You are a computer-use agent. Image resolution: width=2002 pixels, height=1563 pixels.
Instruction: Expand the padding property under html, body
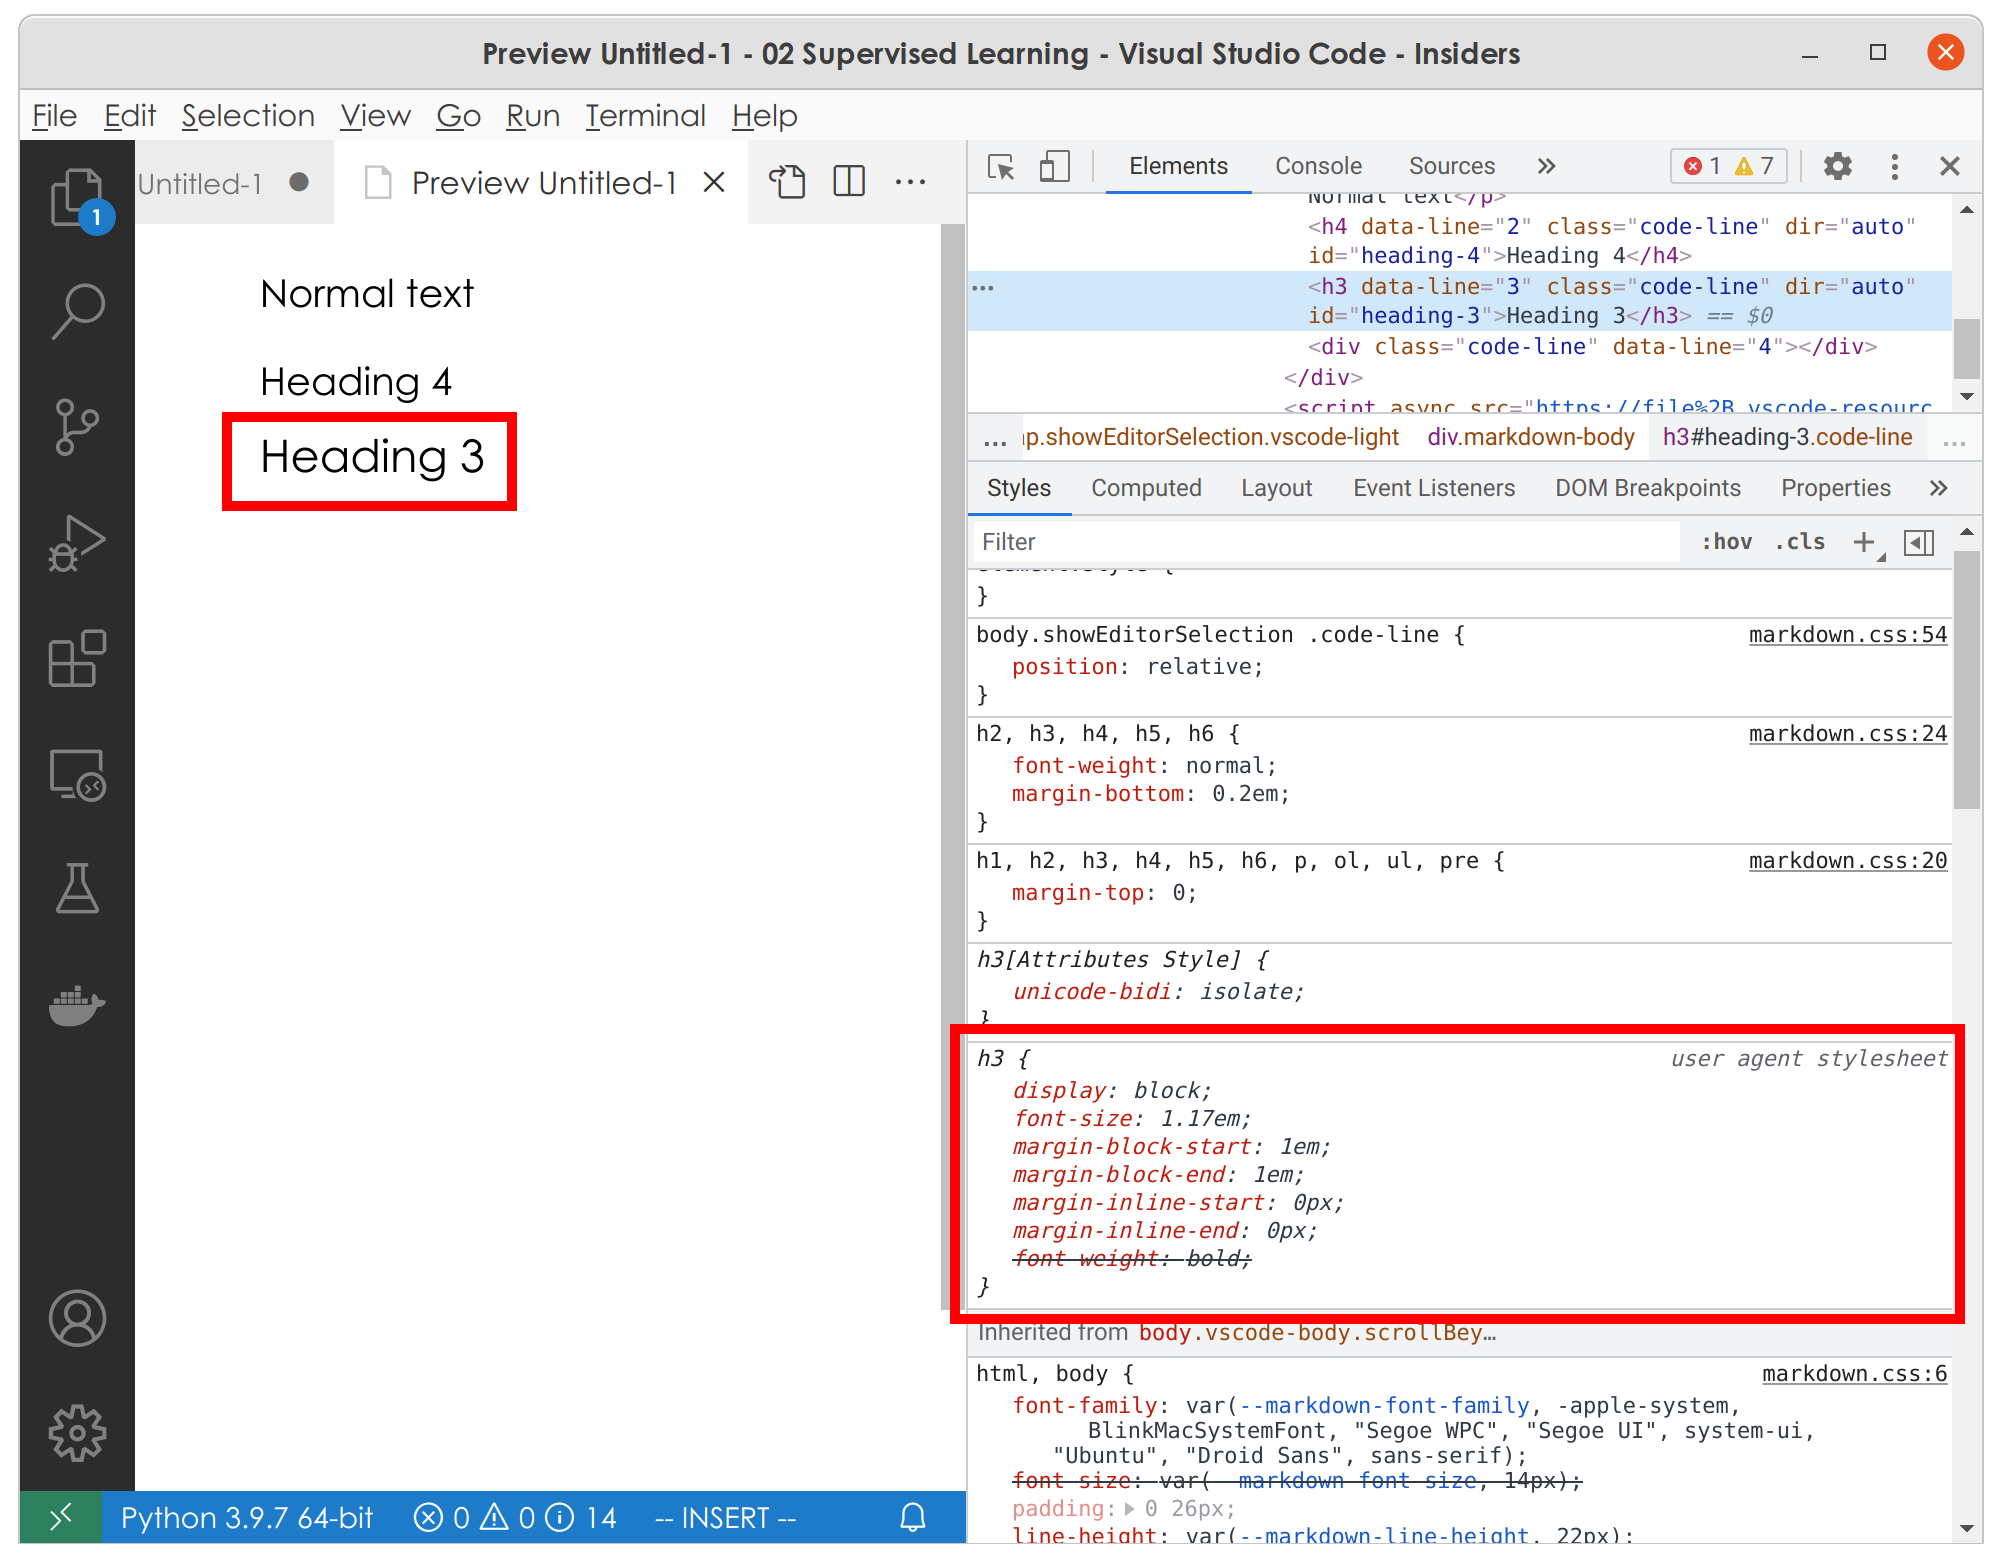[1127, 1508]
